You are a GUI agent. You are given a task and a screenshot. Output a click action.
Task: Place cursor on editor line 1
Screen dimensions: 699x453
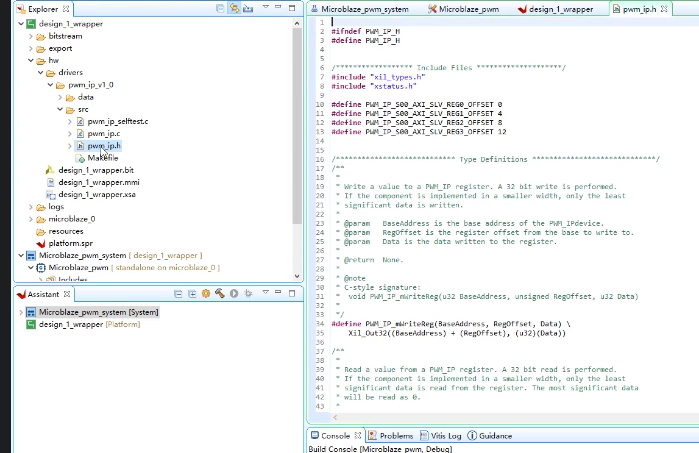coord(513,22)
